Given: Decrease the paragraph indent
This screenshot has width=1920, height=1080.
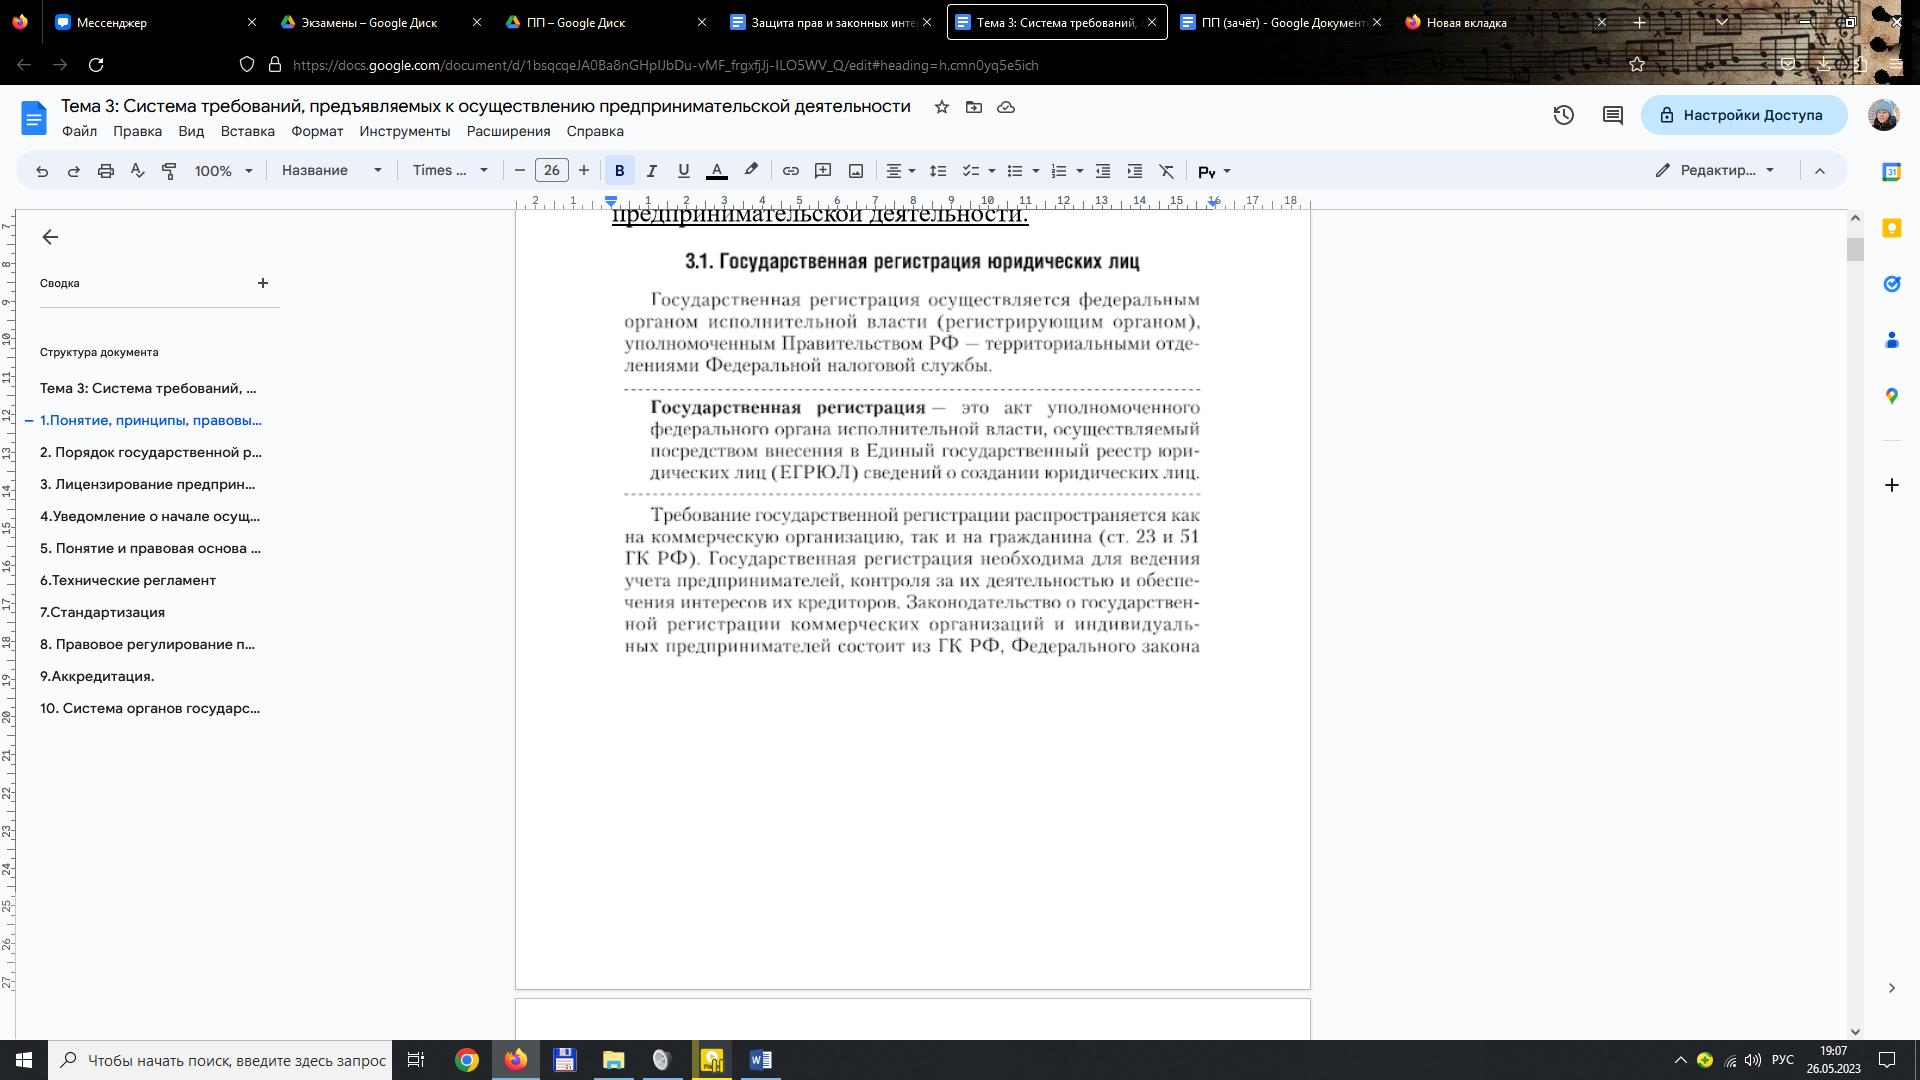Looking at the screenshot, I should tap(1103, 171).
